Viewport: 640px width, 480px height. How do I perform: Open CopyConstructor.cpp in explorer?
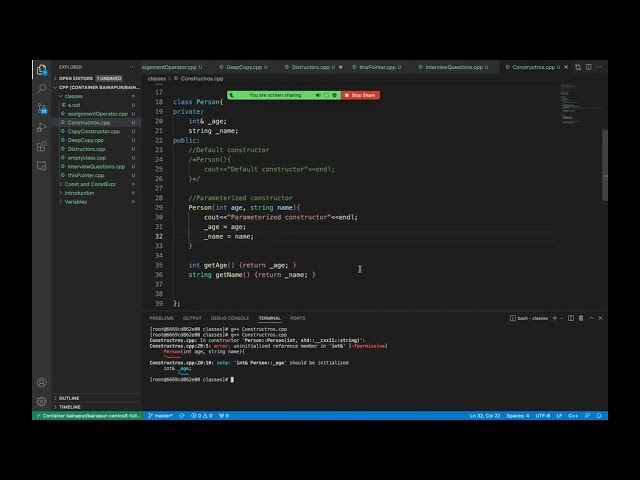tap(97, 131)
